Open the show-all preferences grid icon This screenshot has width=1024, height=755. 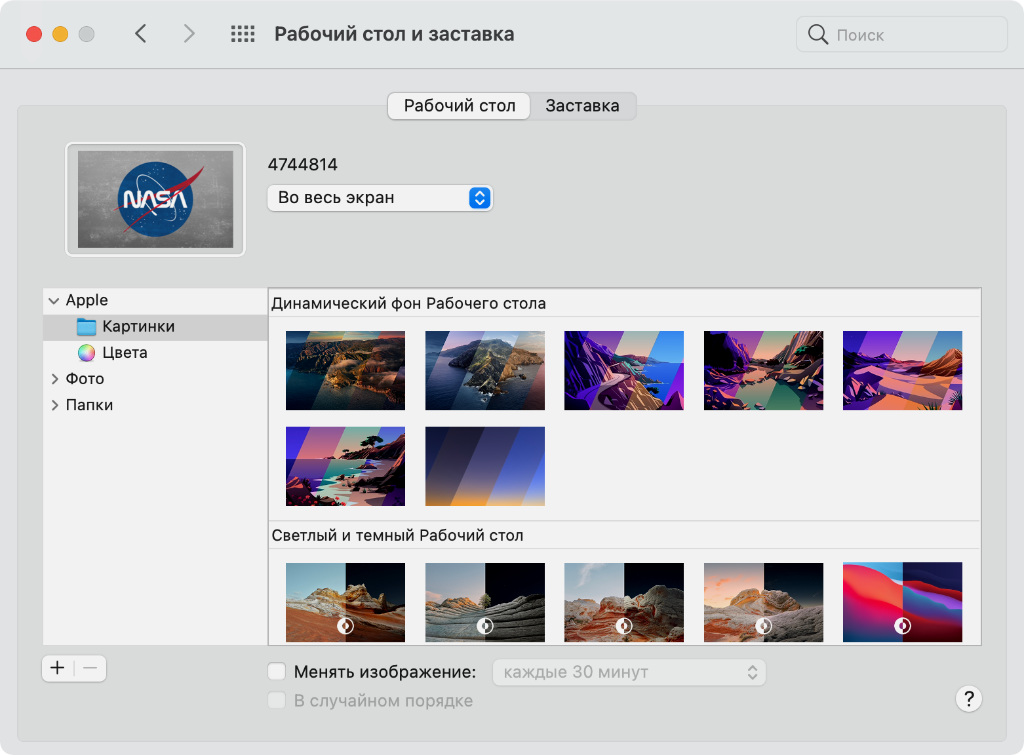(x=242, y=34)
